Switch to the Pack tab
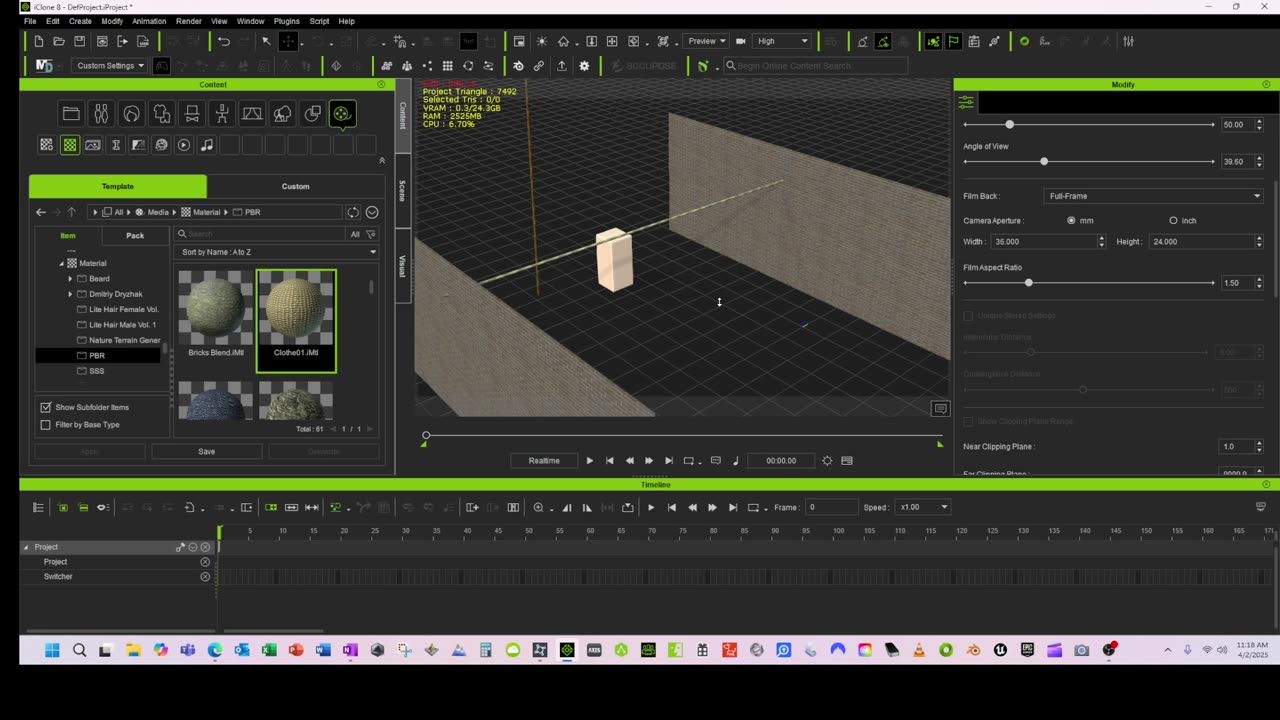 135,236
